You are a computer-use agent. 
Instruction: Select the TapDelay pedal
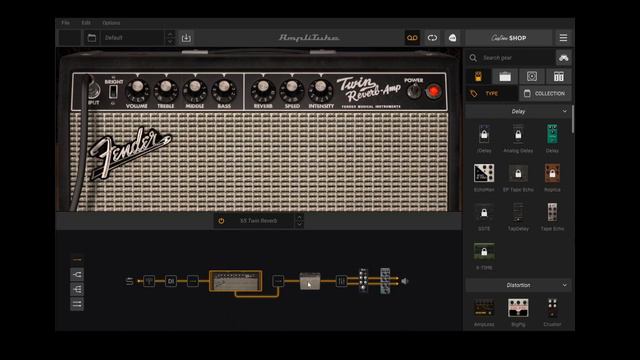coord(518,212)
